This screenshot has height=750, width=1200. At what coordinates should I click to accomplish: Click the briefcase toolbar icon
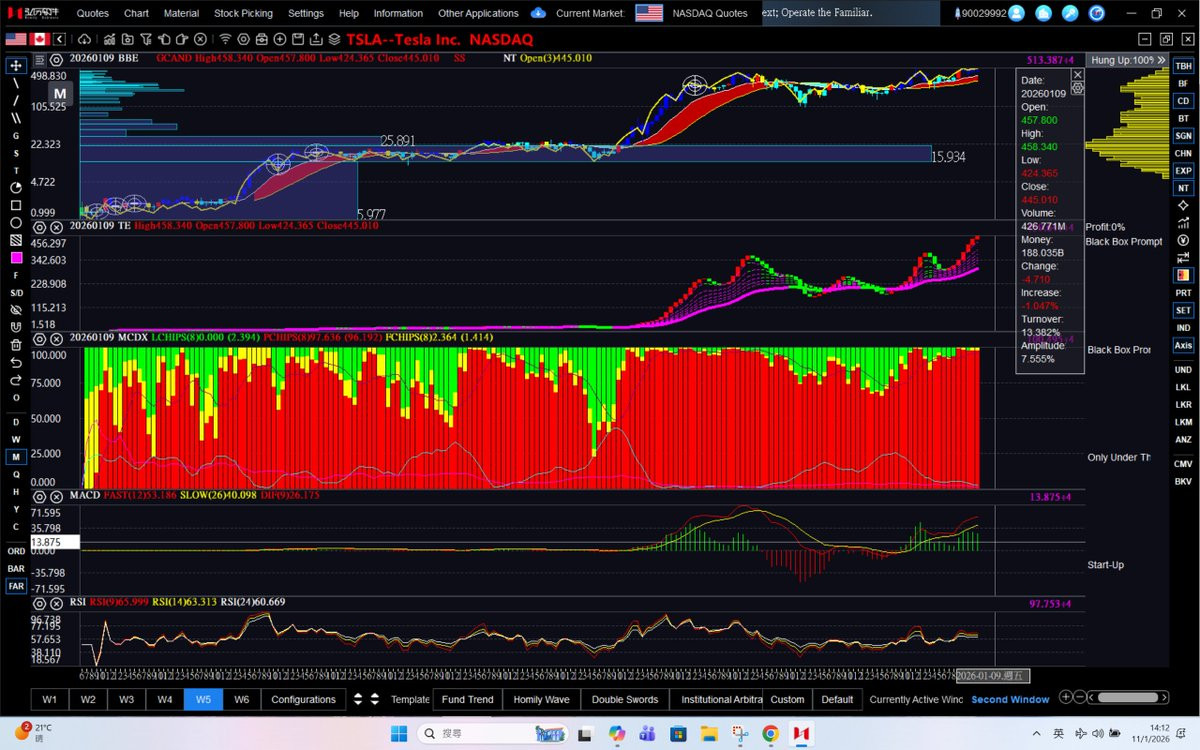click(x=262, y=39)
